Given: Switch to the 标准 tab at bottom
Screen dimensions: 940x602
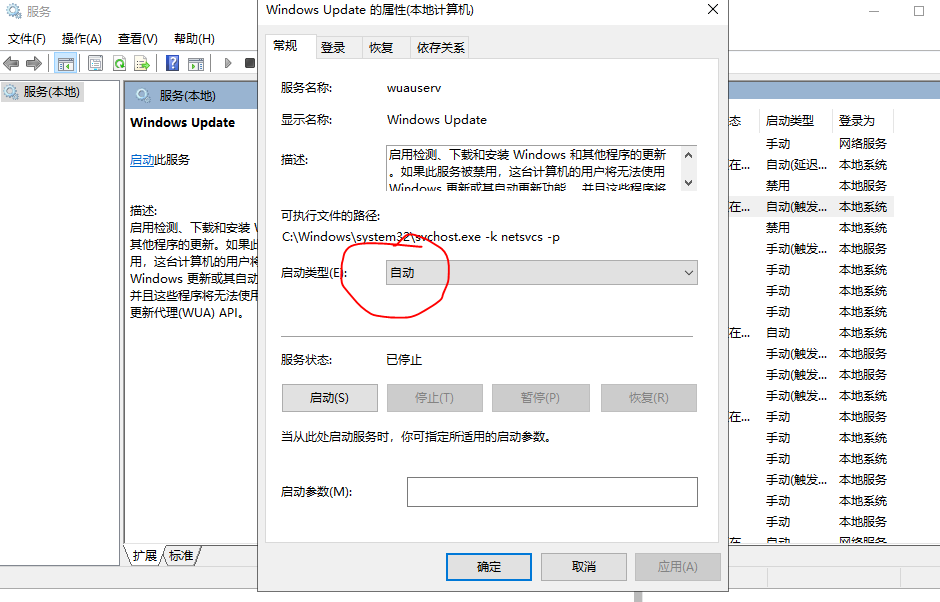Looking at the screenshot, I should coord(181,556).
